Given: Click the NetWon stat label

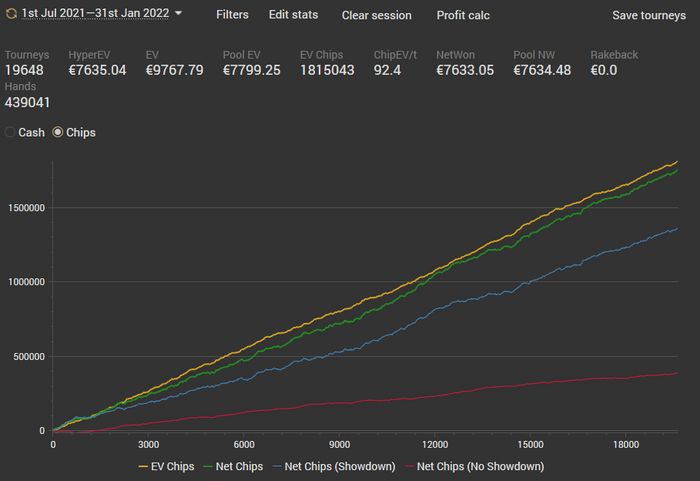Looking at the screenshot, I should (x=455, y=55).
